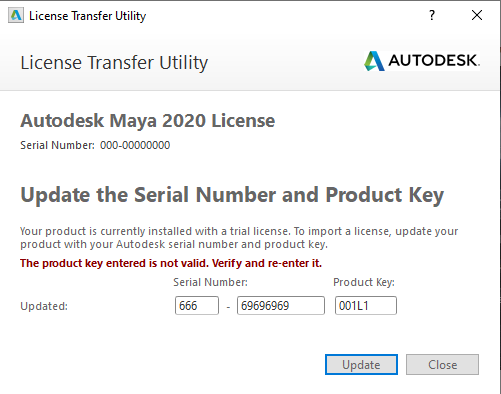Click the Autodesk Maya 2020 License heading
The image size is (501, 394).
[x=148, y=120]
